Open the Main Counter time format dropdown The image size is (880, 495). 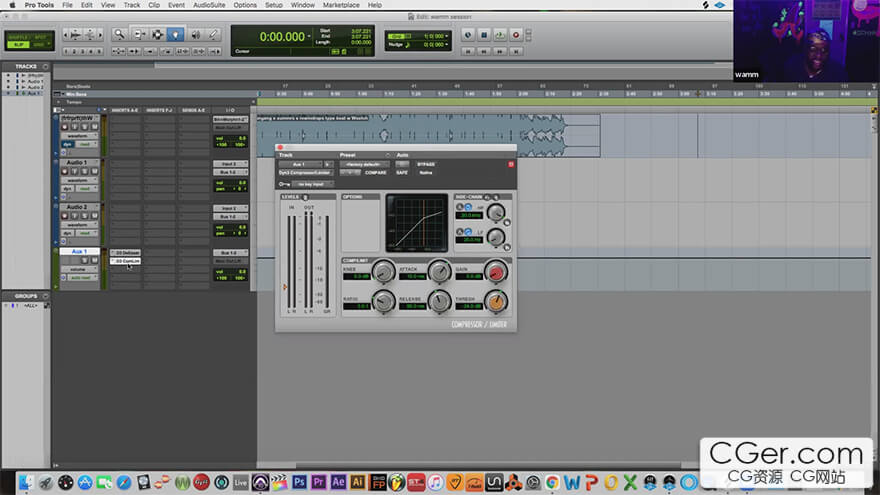tap(309, 37)
